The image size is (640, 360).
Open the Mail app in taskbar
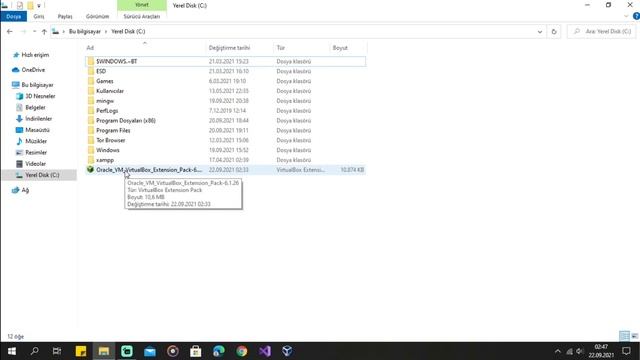coord(150,351)
